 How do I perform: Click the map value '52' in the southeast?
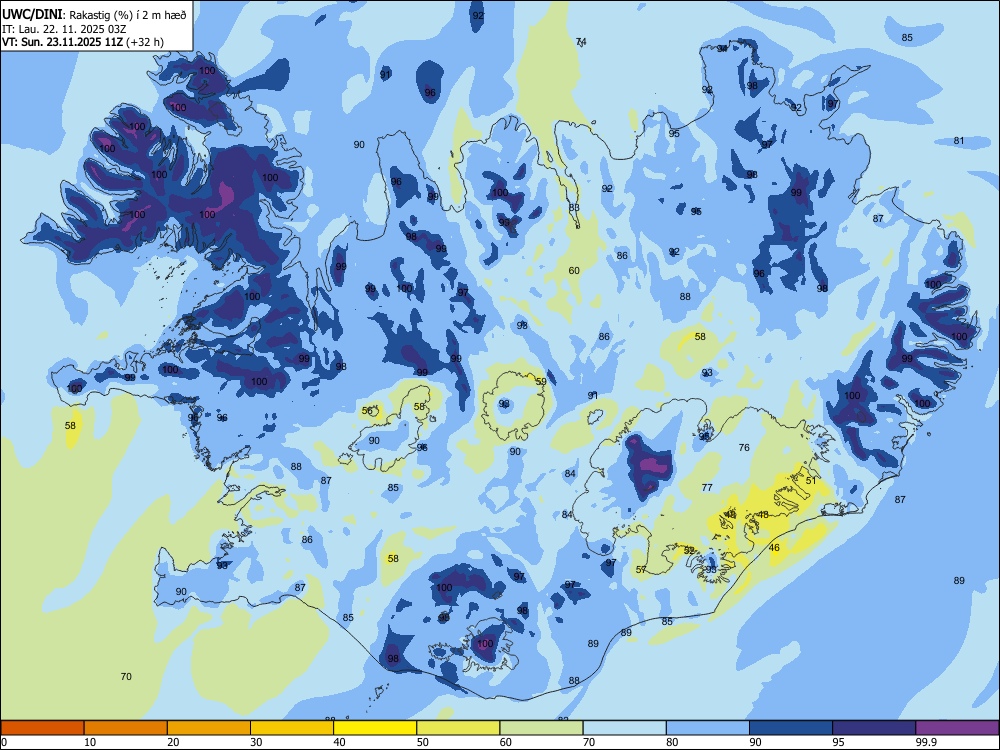[689, 550]
